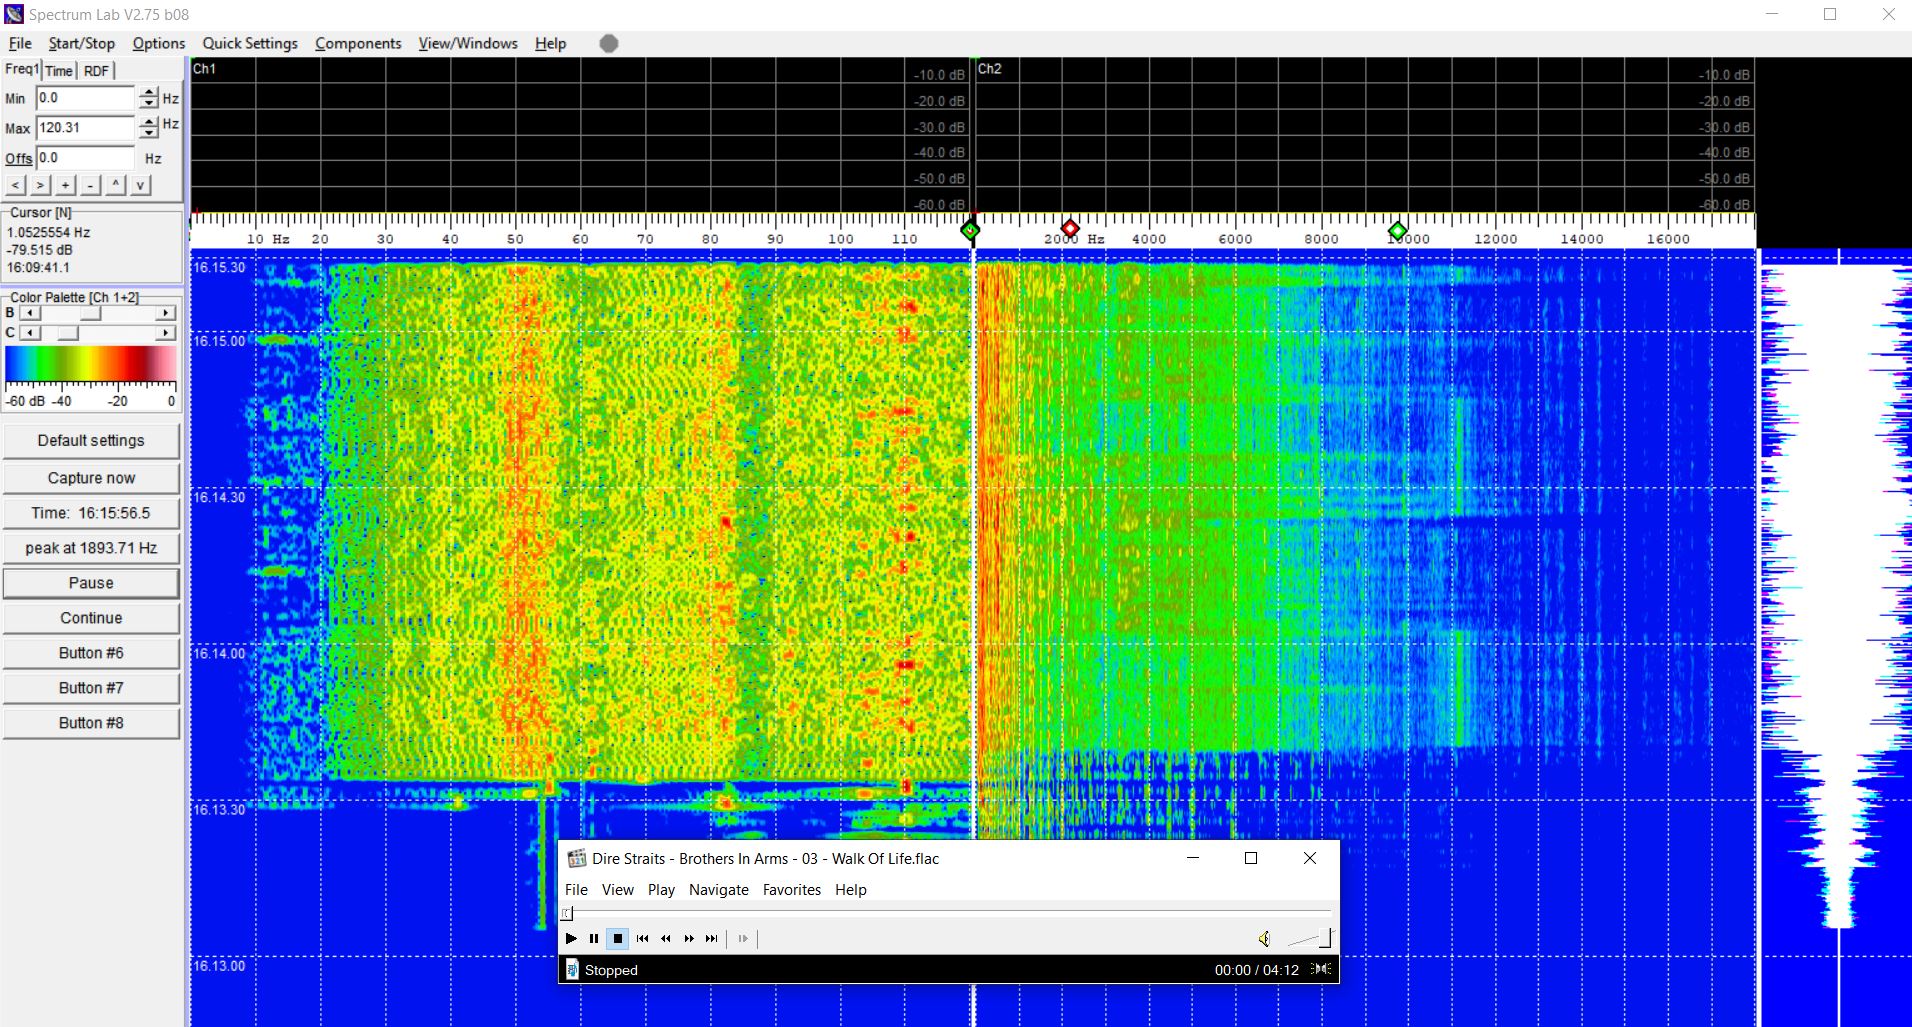Go to previous track in media player
Screen dimensions: 1912x1027
click(642, 938)
